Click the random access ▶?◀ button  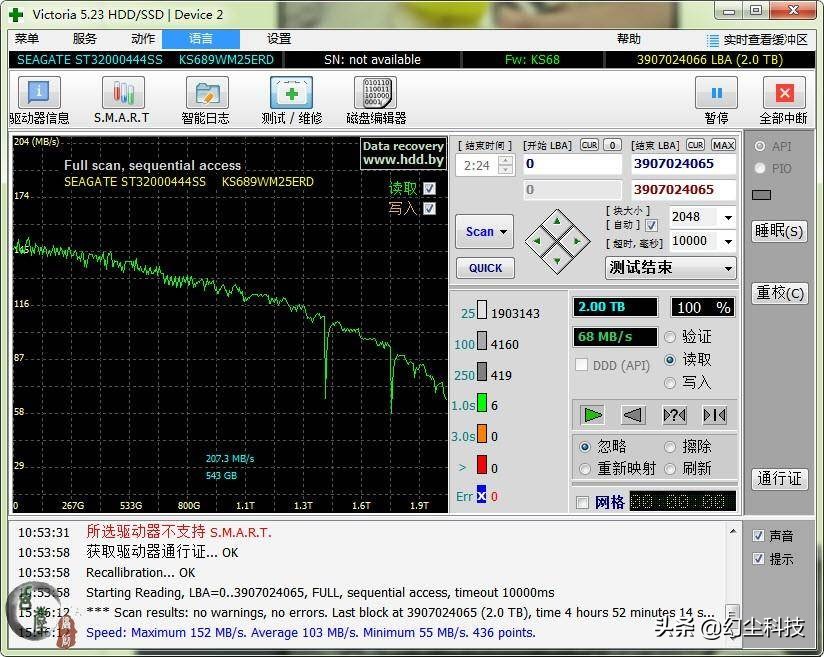(x=674, y=415)
